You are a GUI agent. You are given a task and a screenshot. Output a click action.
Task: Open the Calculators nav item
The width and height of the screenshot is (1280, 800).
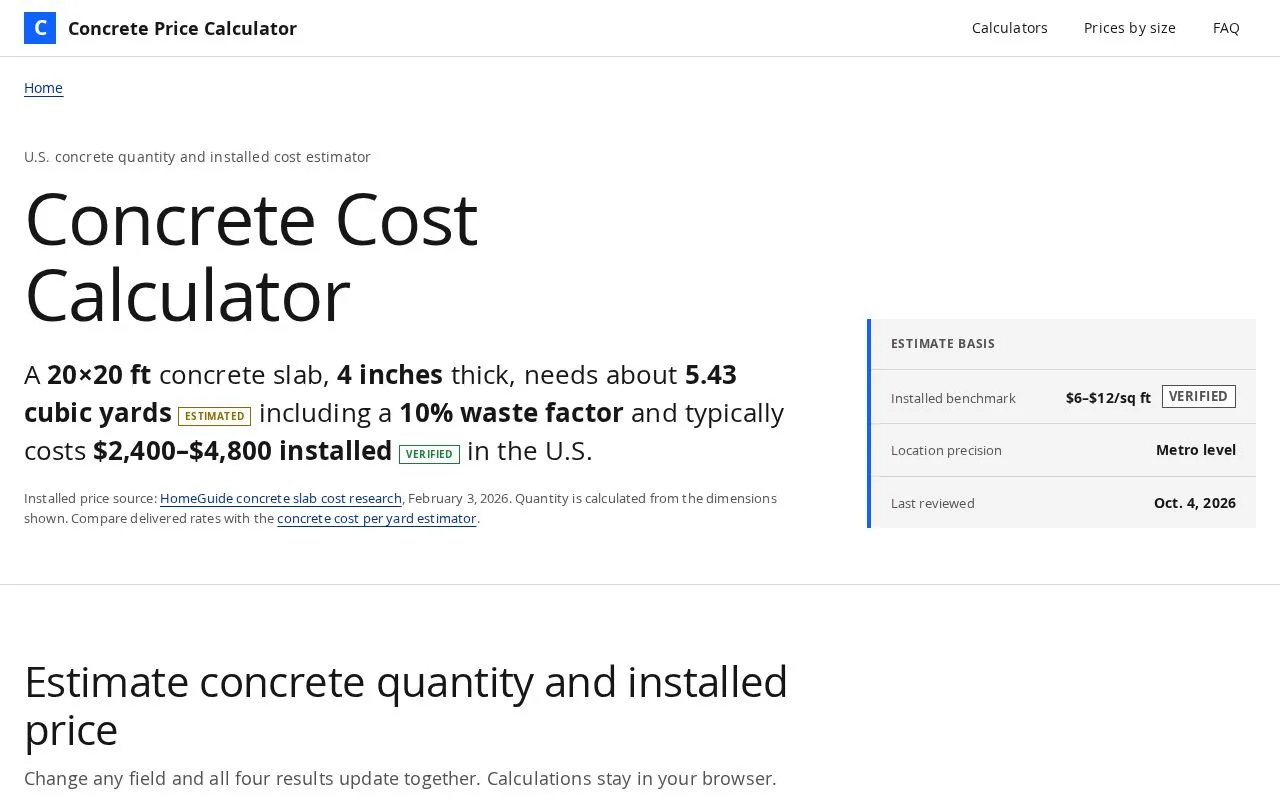1010,28
